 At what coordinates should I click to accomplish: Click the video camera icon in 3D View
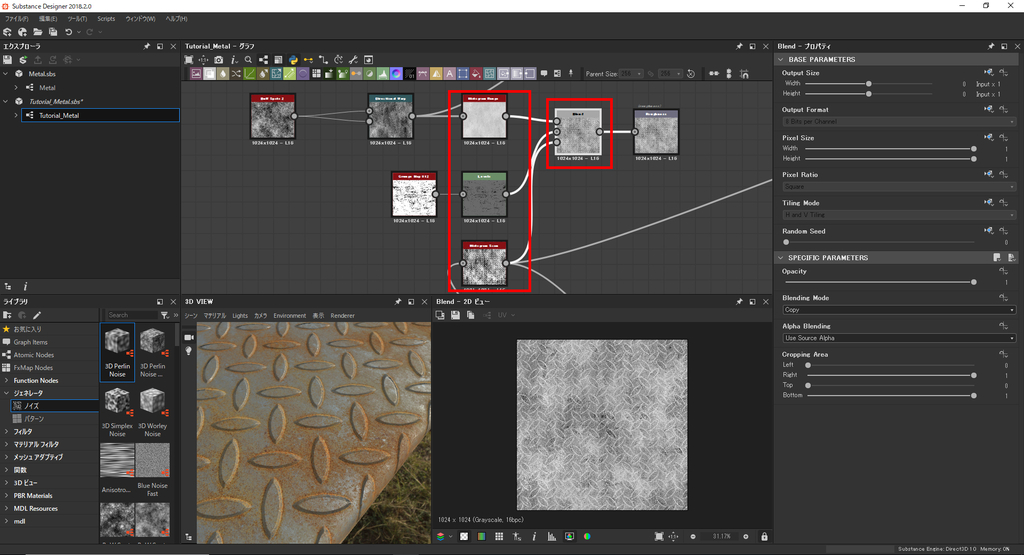coord(188,337)
